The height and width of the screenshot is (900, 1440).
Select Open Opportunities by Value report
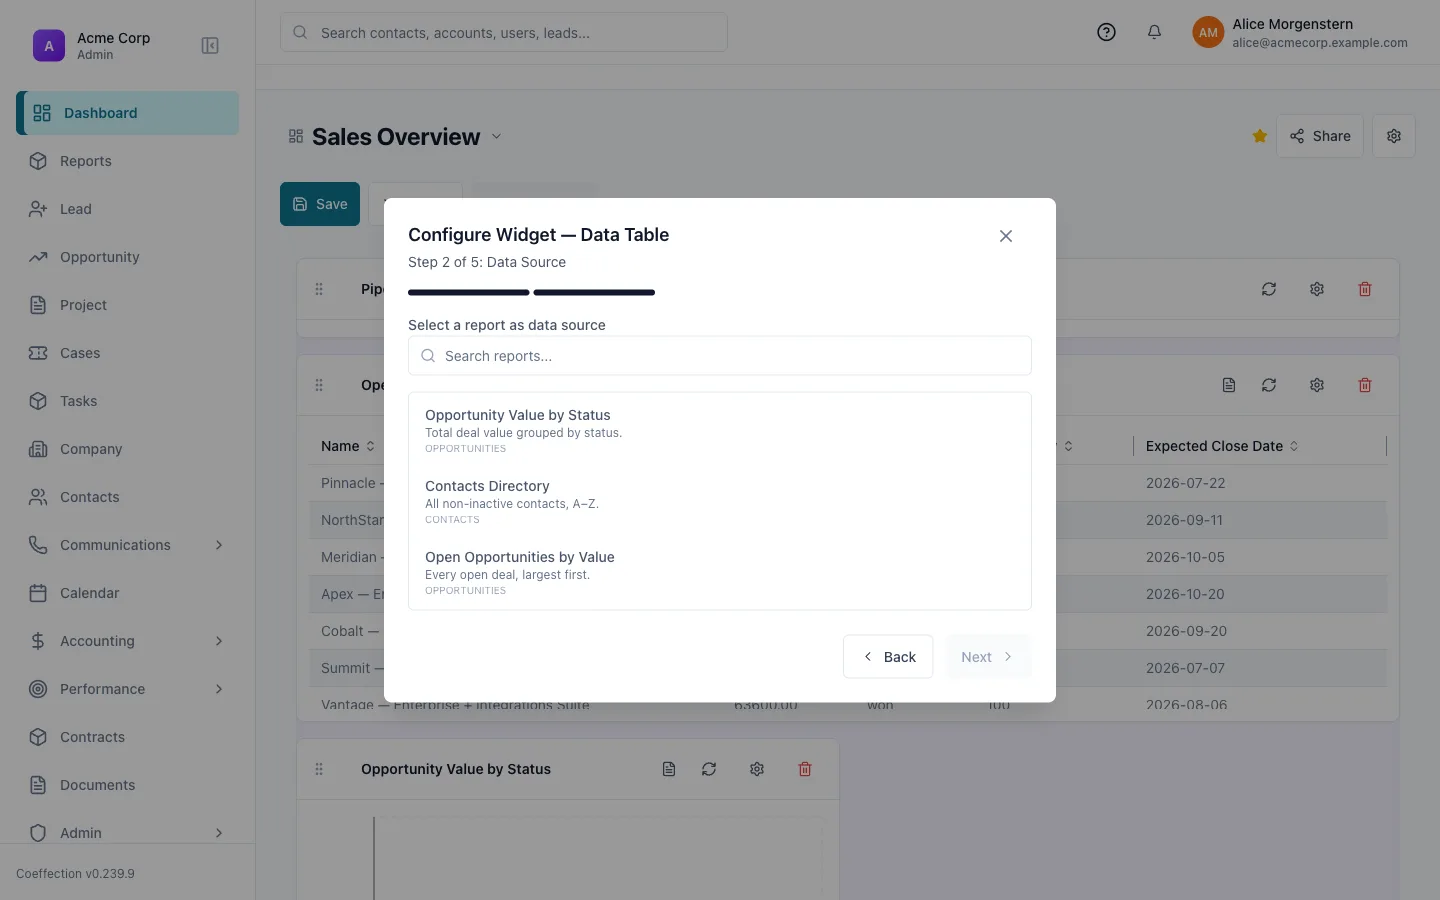pyautogui.click(x=720, y=572)
